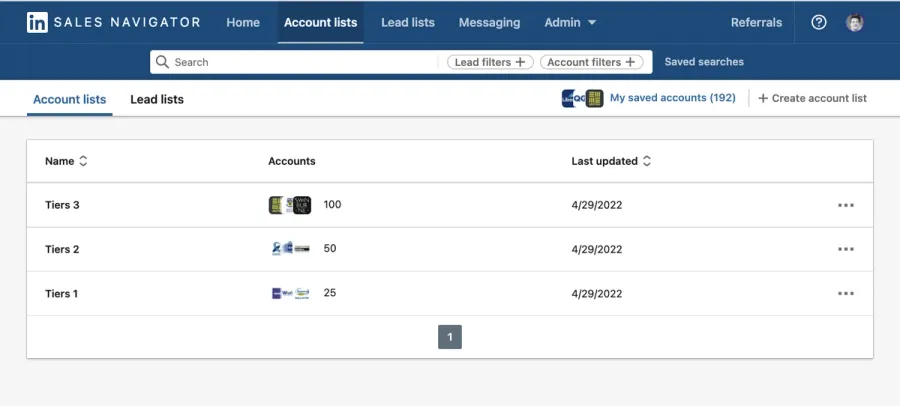Click Tiers 2 account logos thumbnail
The width and height of the screenshot is (900, 406).
pyautogui.click(x=290, y=248)
